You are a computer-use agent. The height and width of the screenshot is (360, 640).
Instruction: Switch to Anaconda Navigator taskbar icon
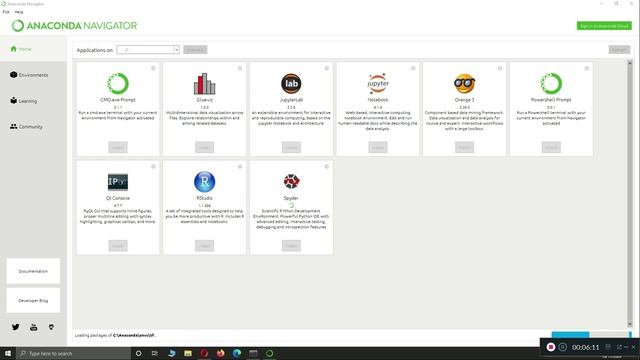269,353
